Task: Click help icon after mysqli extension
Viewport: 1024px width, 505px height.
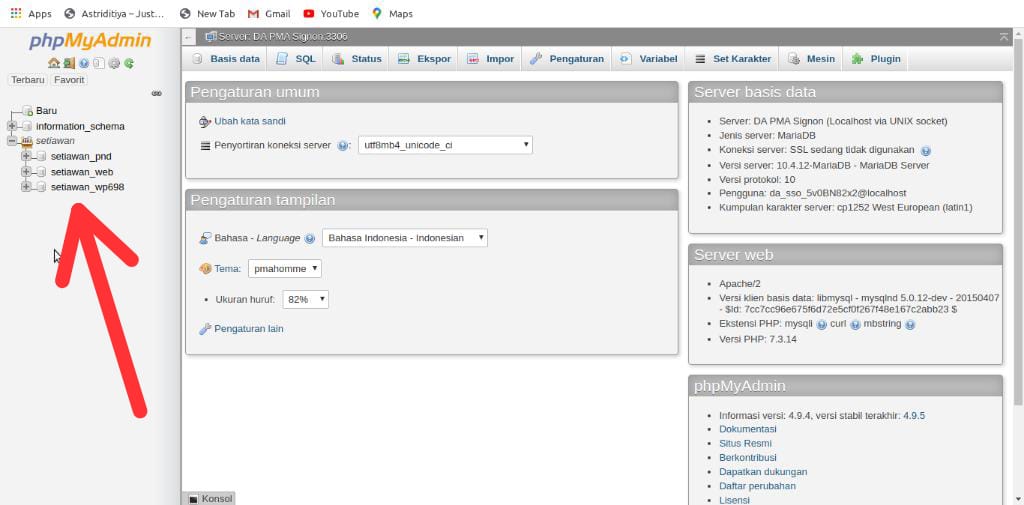Action: point(822,325)
